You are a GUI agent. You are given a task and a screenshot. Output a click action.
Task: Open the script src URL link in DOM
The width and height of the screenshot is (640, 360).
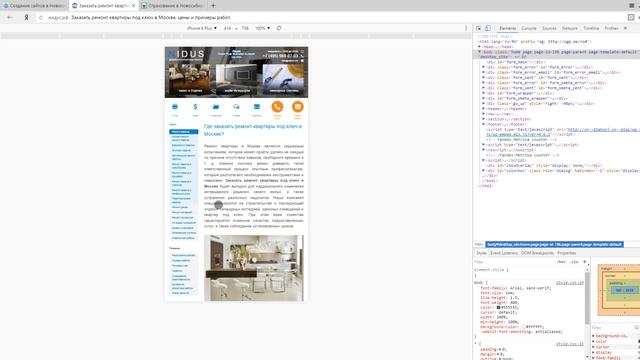tap(603, 129)
